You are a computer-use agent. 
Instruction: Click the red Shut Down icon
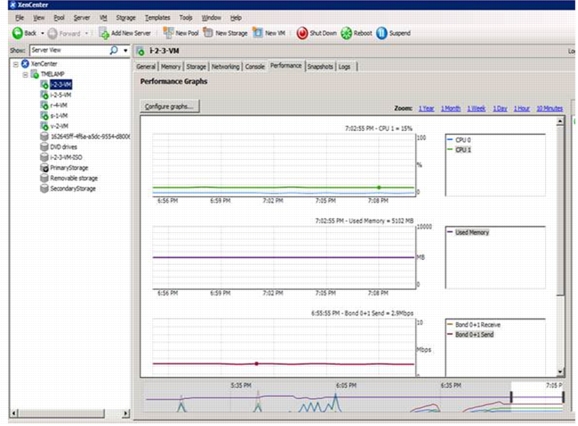(302, 33)
